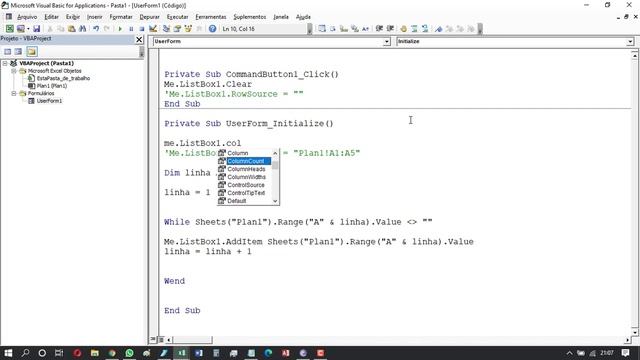Choose ColumnCount in autocomplete list
This screenshot has height=360, width=640.
244,161
